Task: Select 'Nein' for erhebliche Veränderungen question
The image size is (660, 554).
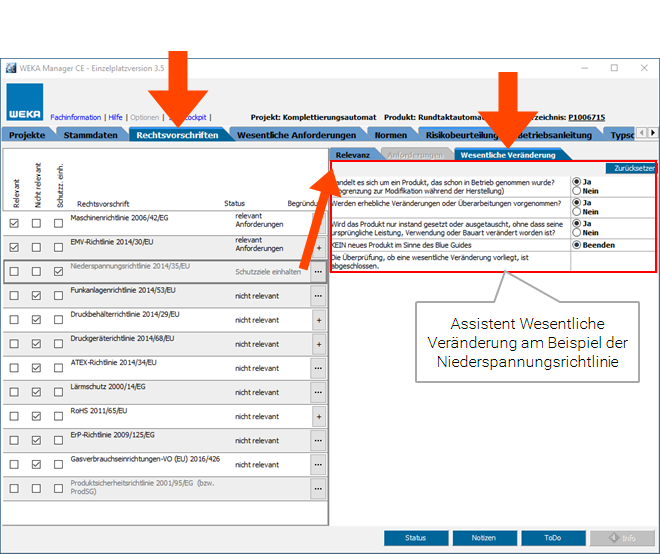Action: click(577, 212)
